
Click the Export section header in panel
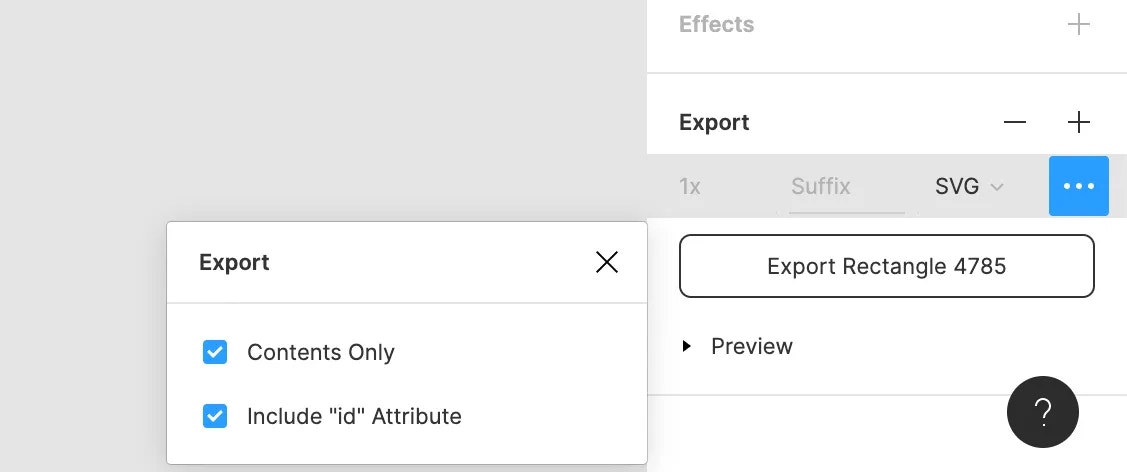click(x=714, y=122)
